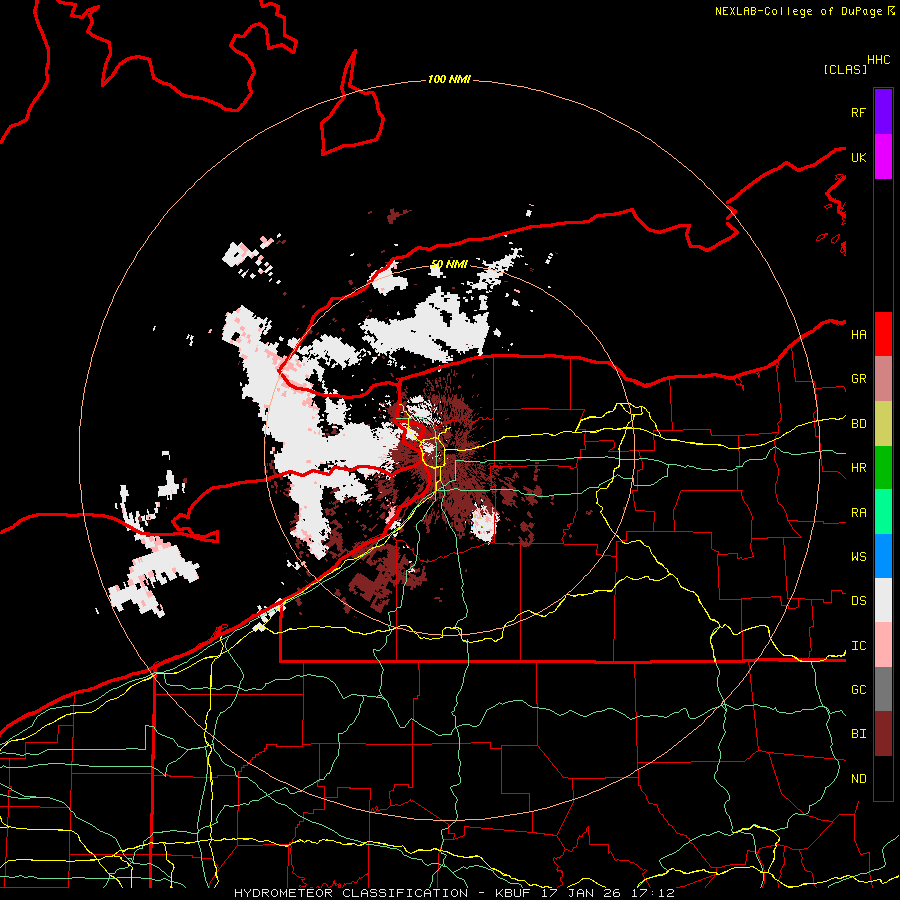Image resolution: width=900 pixels, height=900 pixels.
Task: Click the GR legend label
Action: click(x=858, y=379)
